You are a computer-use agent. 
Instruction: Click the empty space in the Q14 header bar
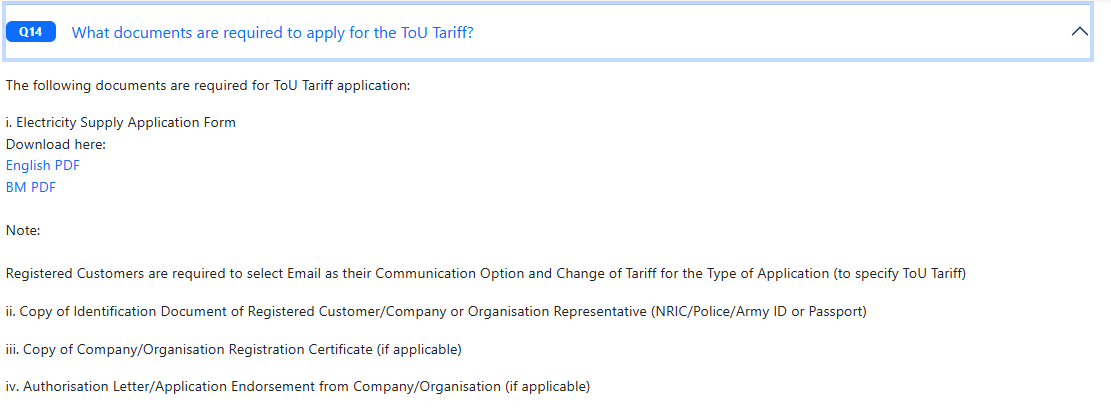tap(772, 32)
